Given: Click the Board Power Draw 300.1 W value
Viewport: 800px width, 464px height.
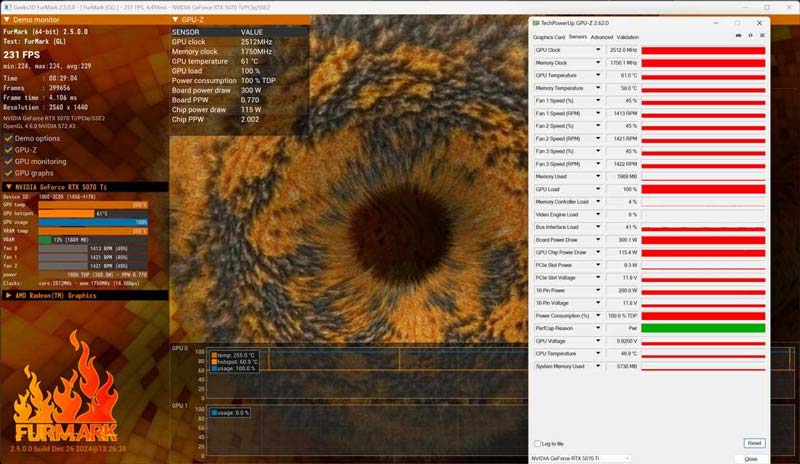Looking at the screenshot, I should click(622, 239).
